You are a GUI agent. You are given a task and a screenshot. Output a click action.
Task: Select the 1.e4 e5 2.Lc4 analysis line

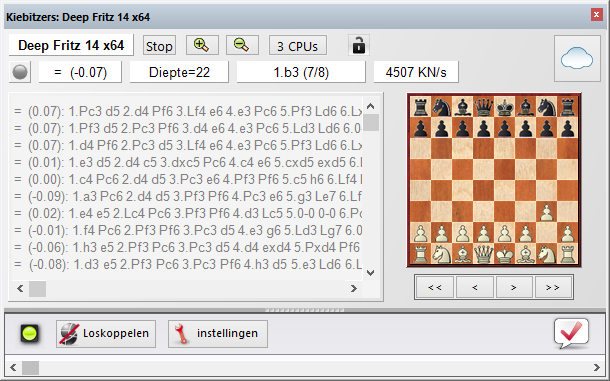coord(188,214)
